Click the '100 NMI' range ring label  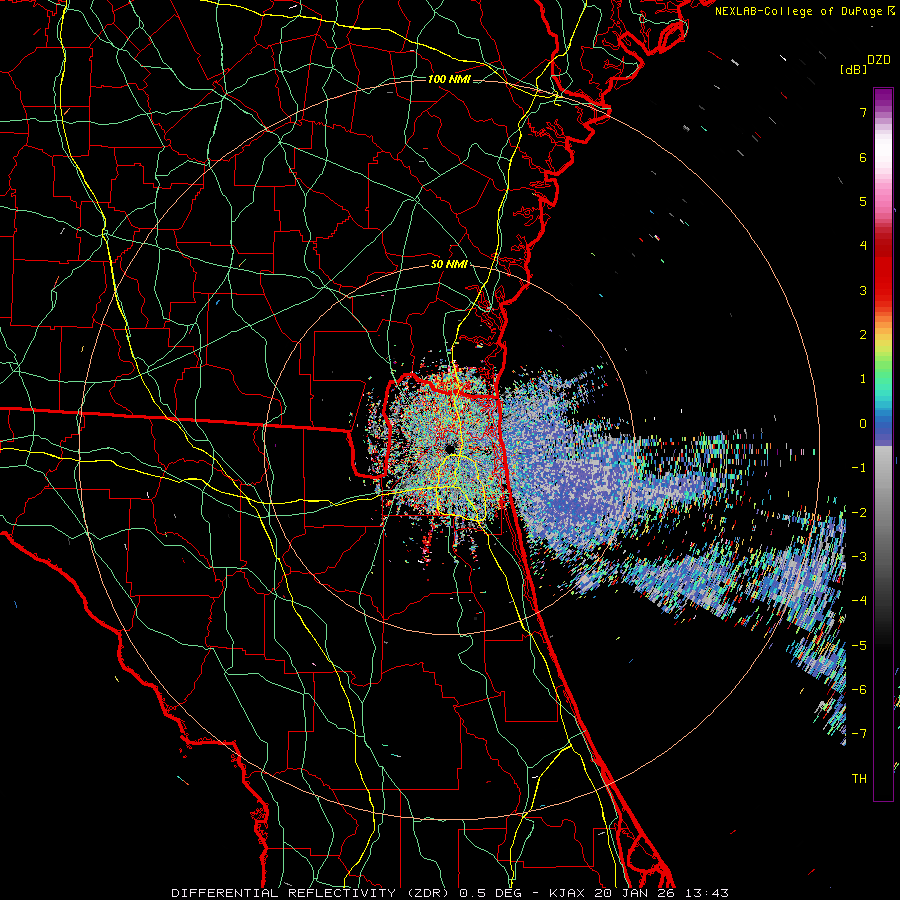[x=449, y=79]
